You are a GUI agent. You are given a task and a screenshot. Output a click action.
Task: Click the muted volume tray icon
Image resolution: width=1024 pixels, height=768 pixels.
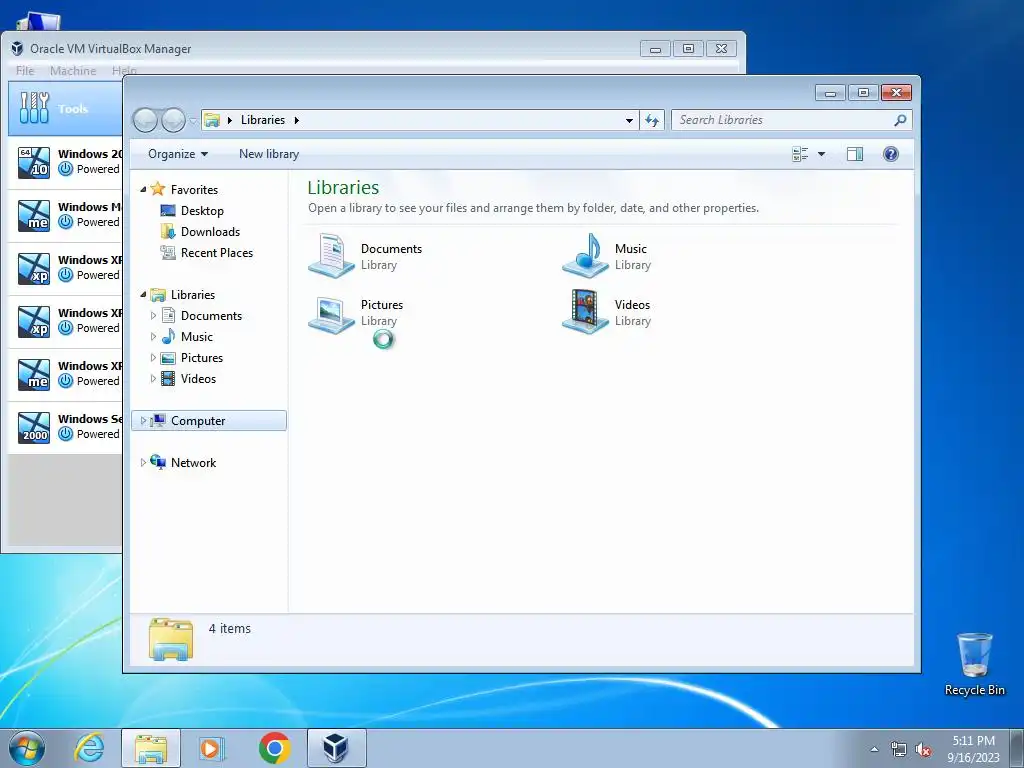[x=923, y=750]
